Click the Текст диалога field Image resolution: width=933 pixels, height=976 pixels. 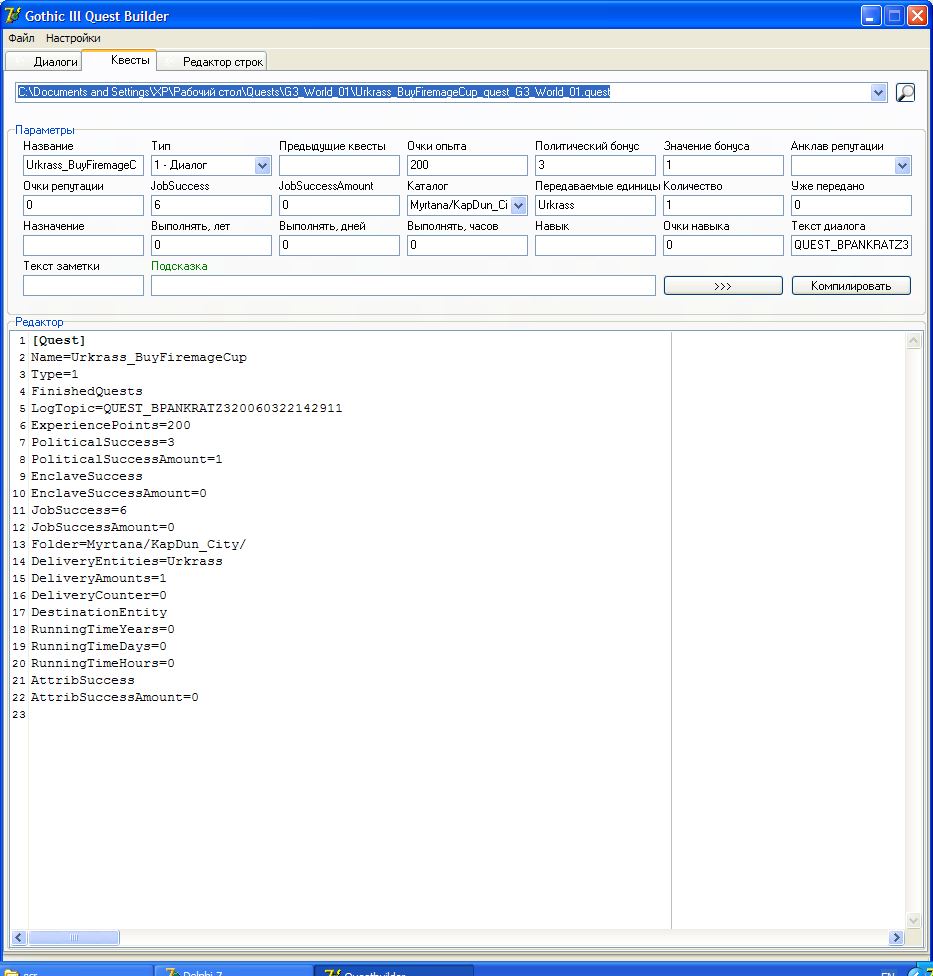[851, 245]
